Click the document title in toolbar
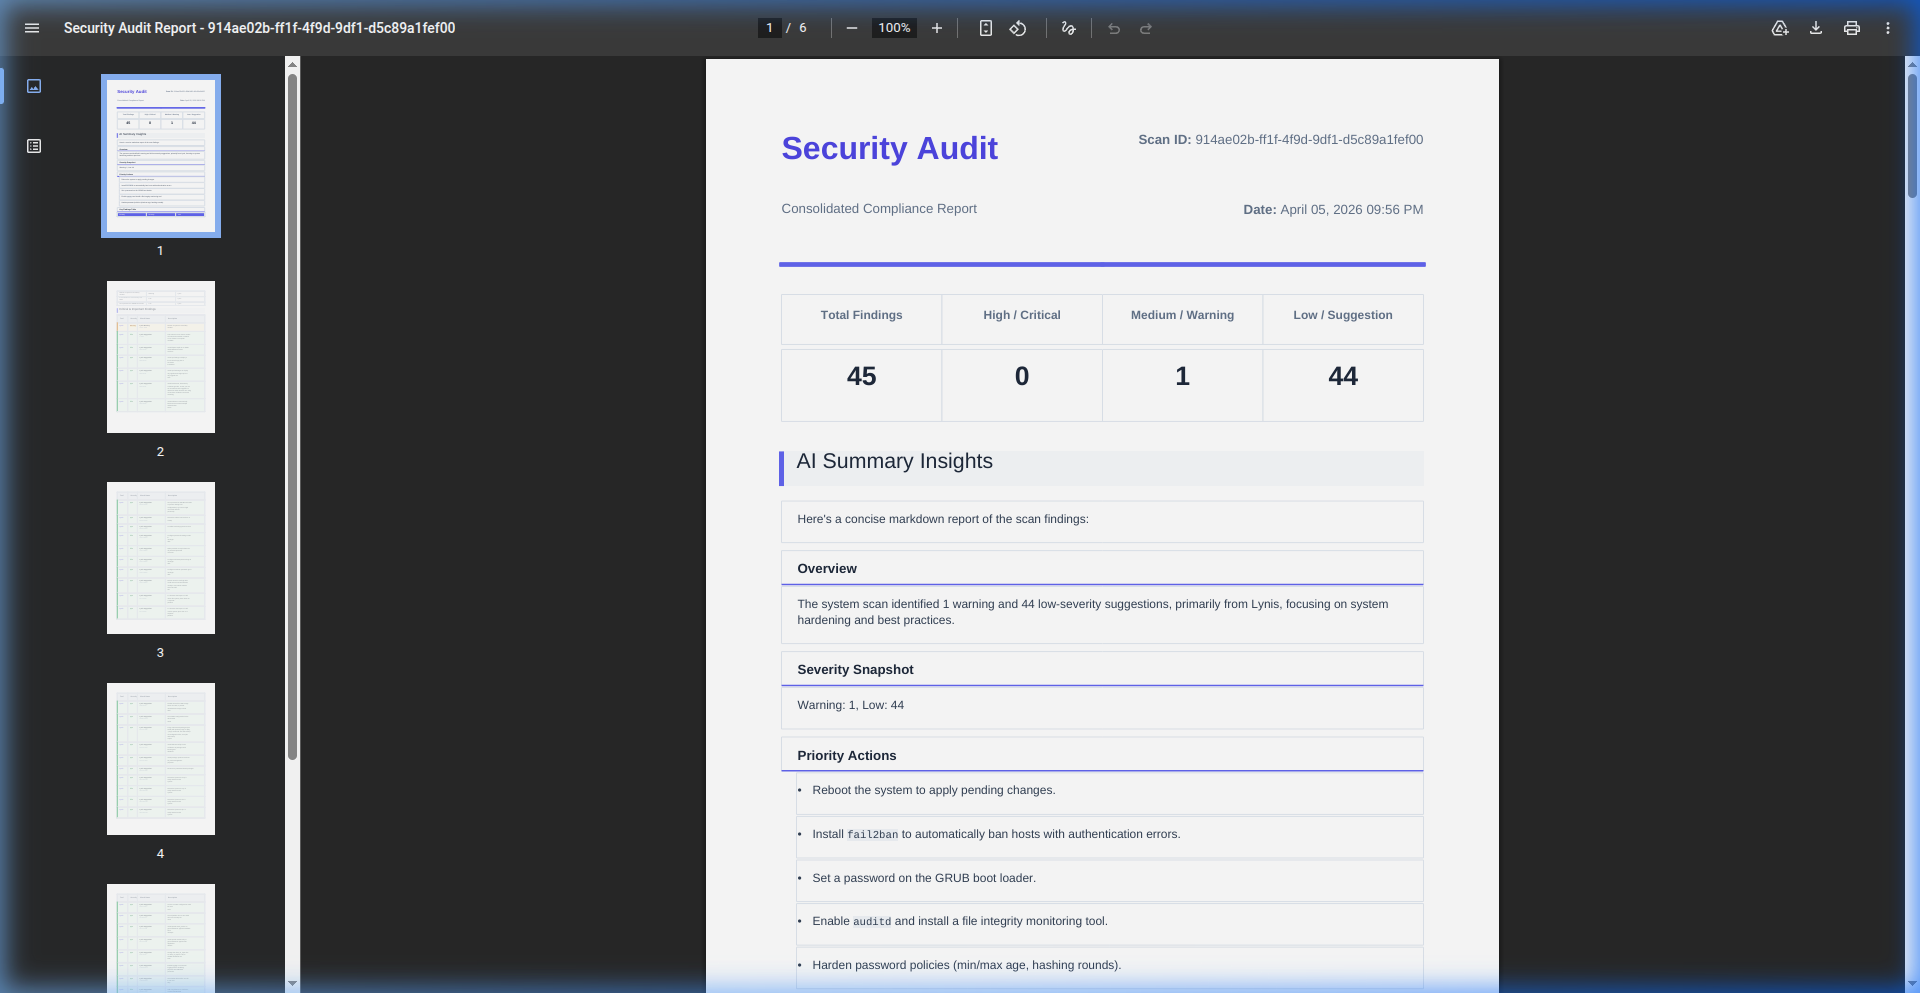 click(x=259, y=28)
